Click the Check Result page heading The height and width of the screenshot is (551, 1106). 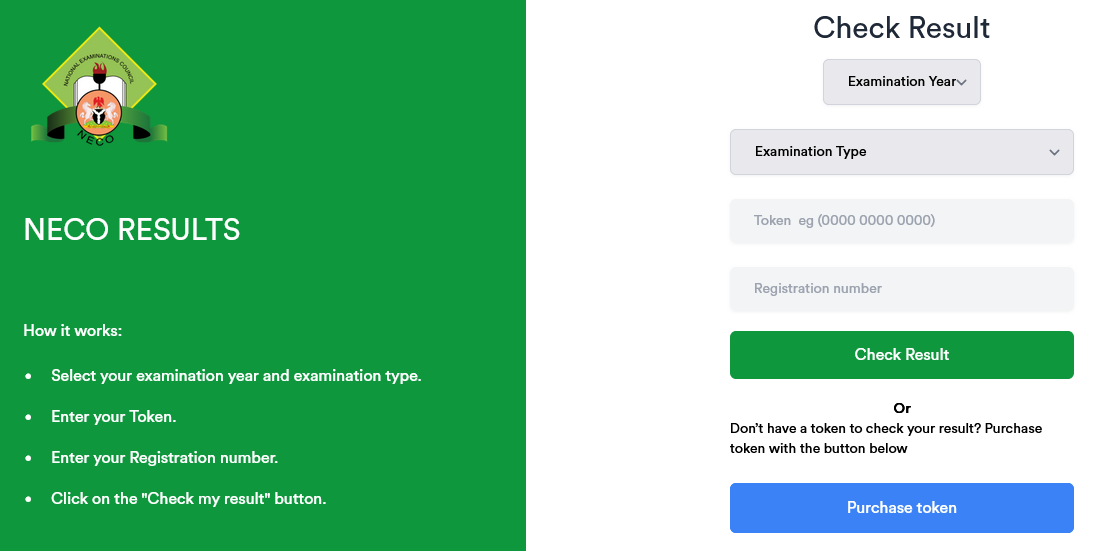(x=901, y=27)
